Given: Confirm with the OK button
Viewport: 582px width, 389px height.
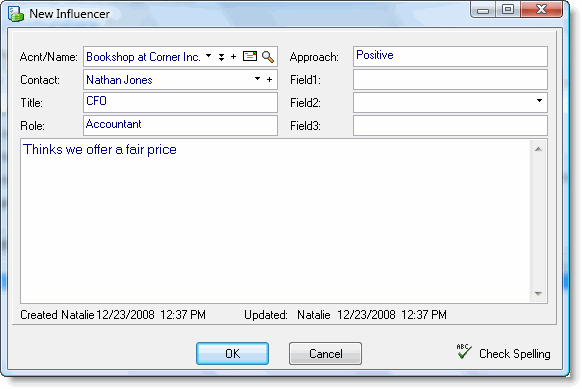Looking at the screenshot, I should [x=232, y=353].
